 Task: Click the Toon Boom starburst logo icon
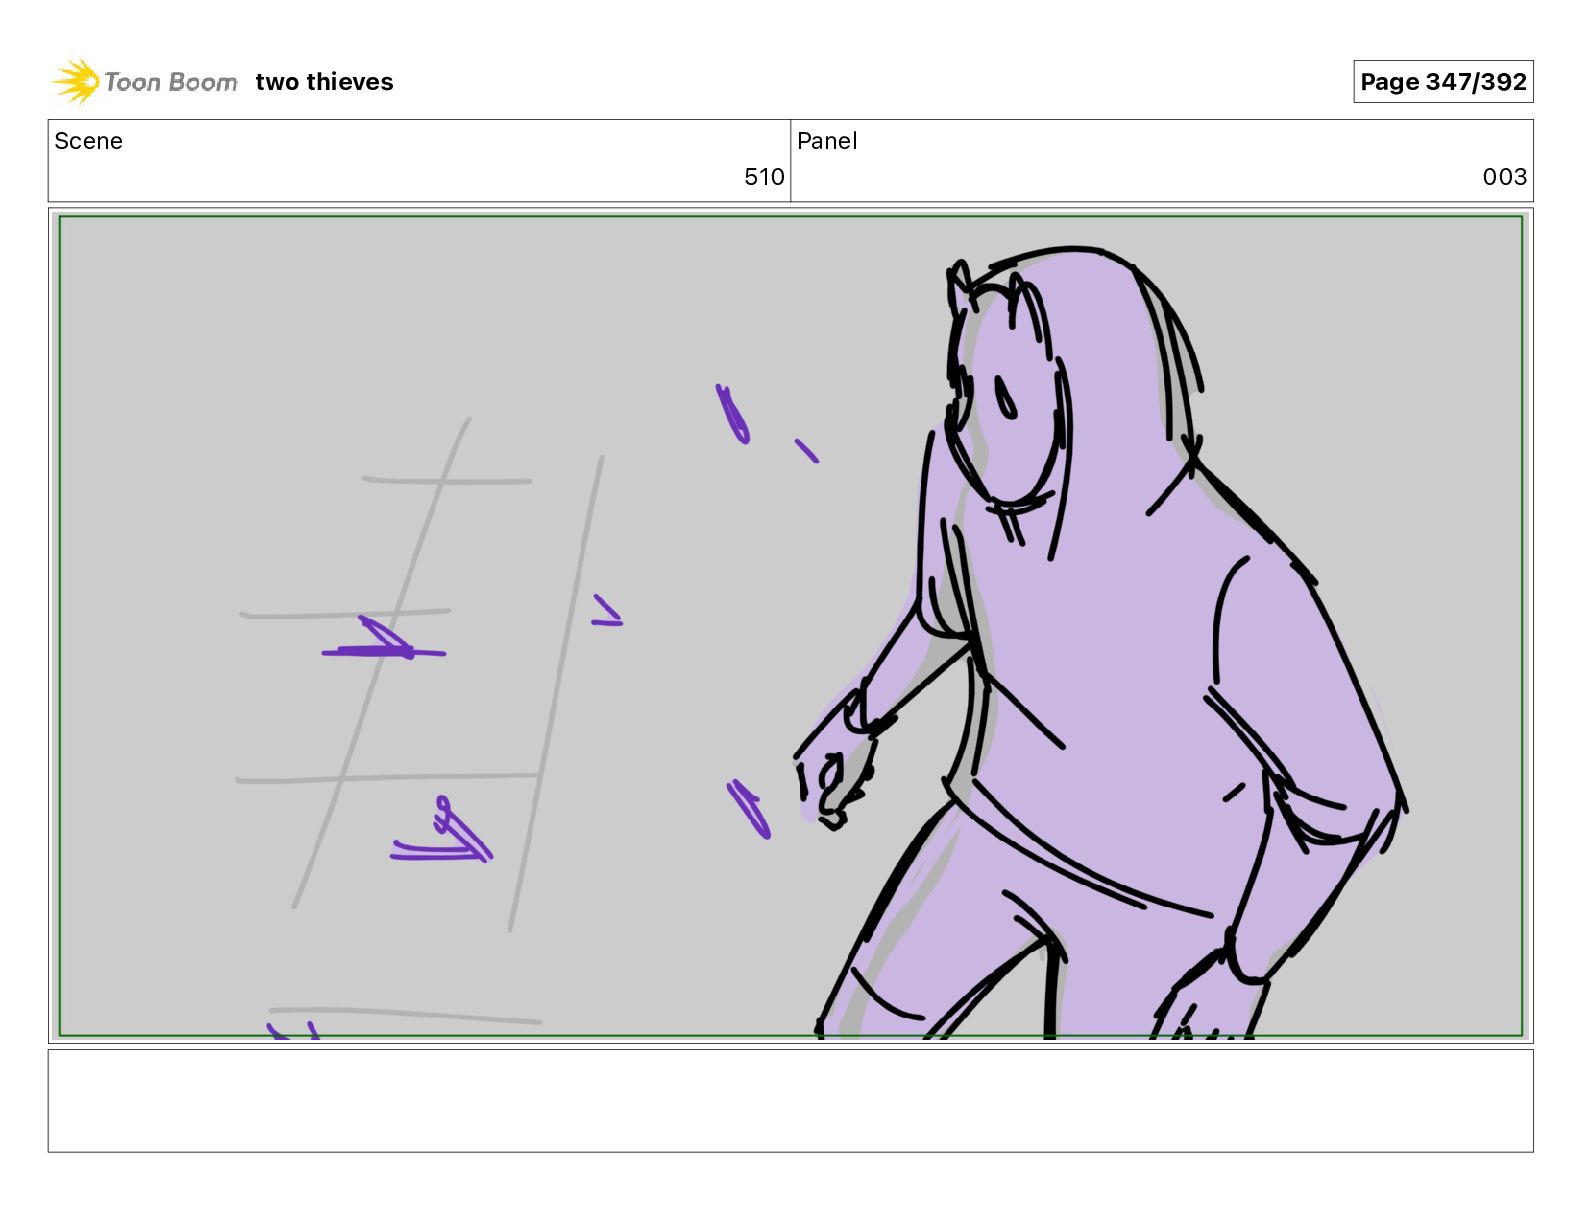click(76, 81)
